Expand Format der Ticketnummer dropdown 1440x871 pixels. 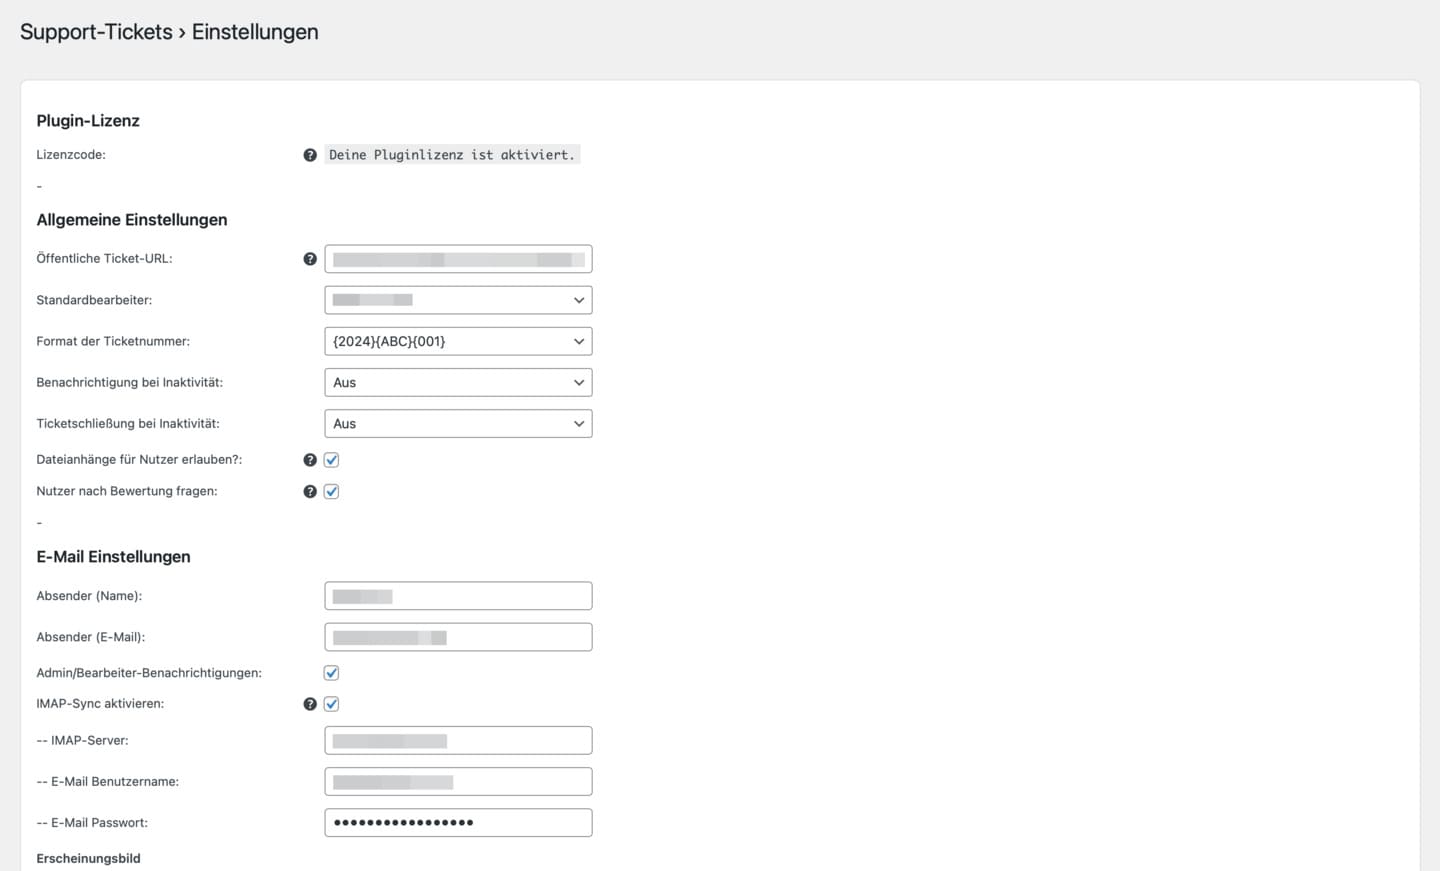[458, 341]
